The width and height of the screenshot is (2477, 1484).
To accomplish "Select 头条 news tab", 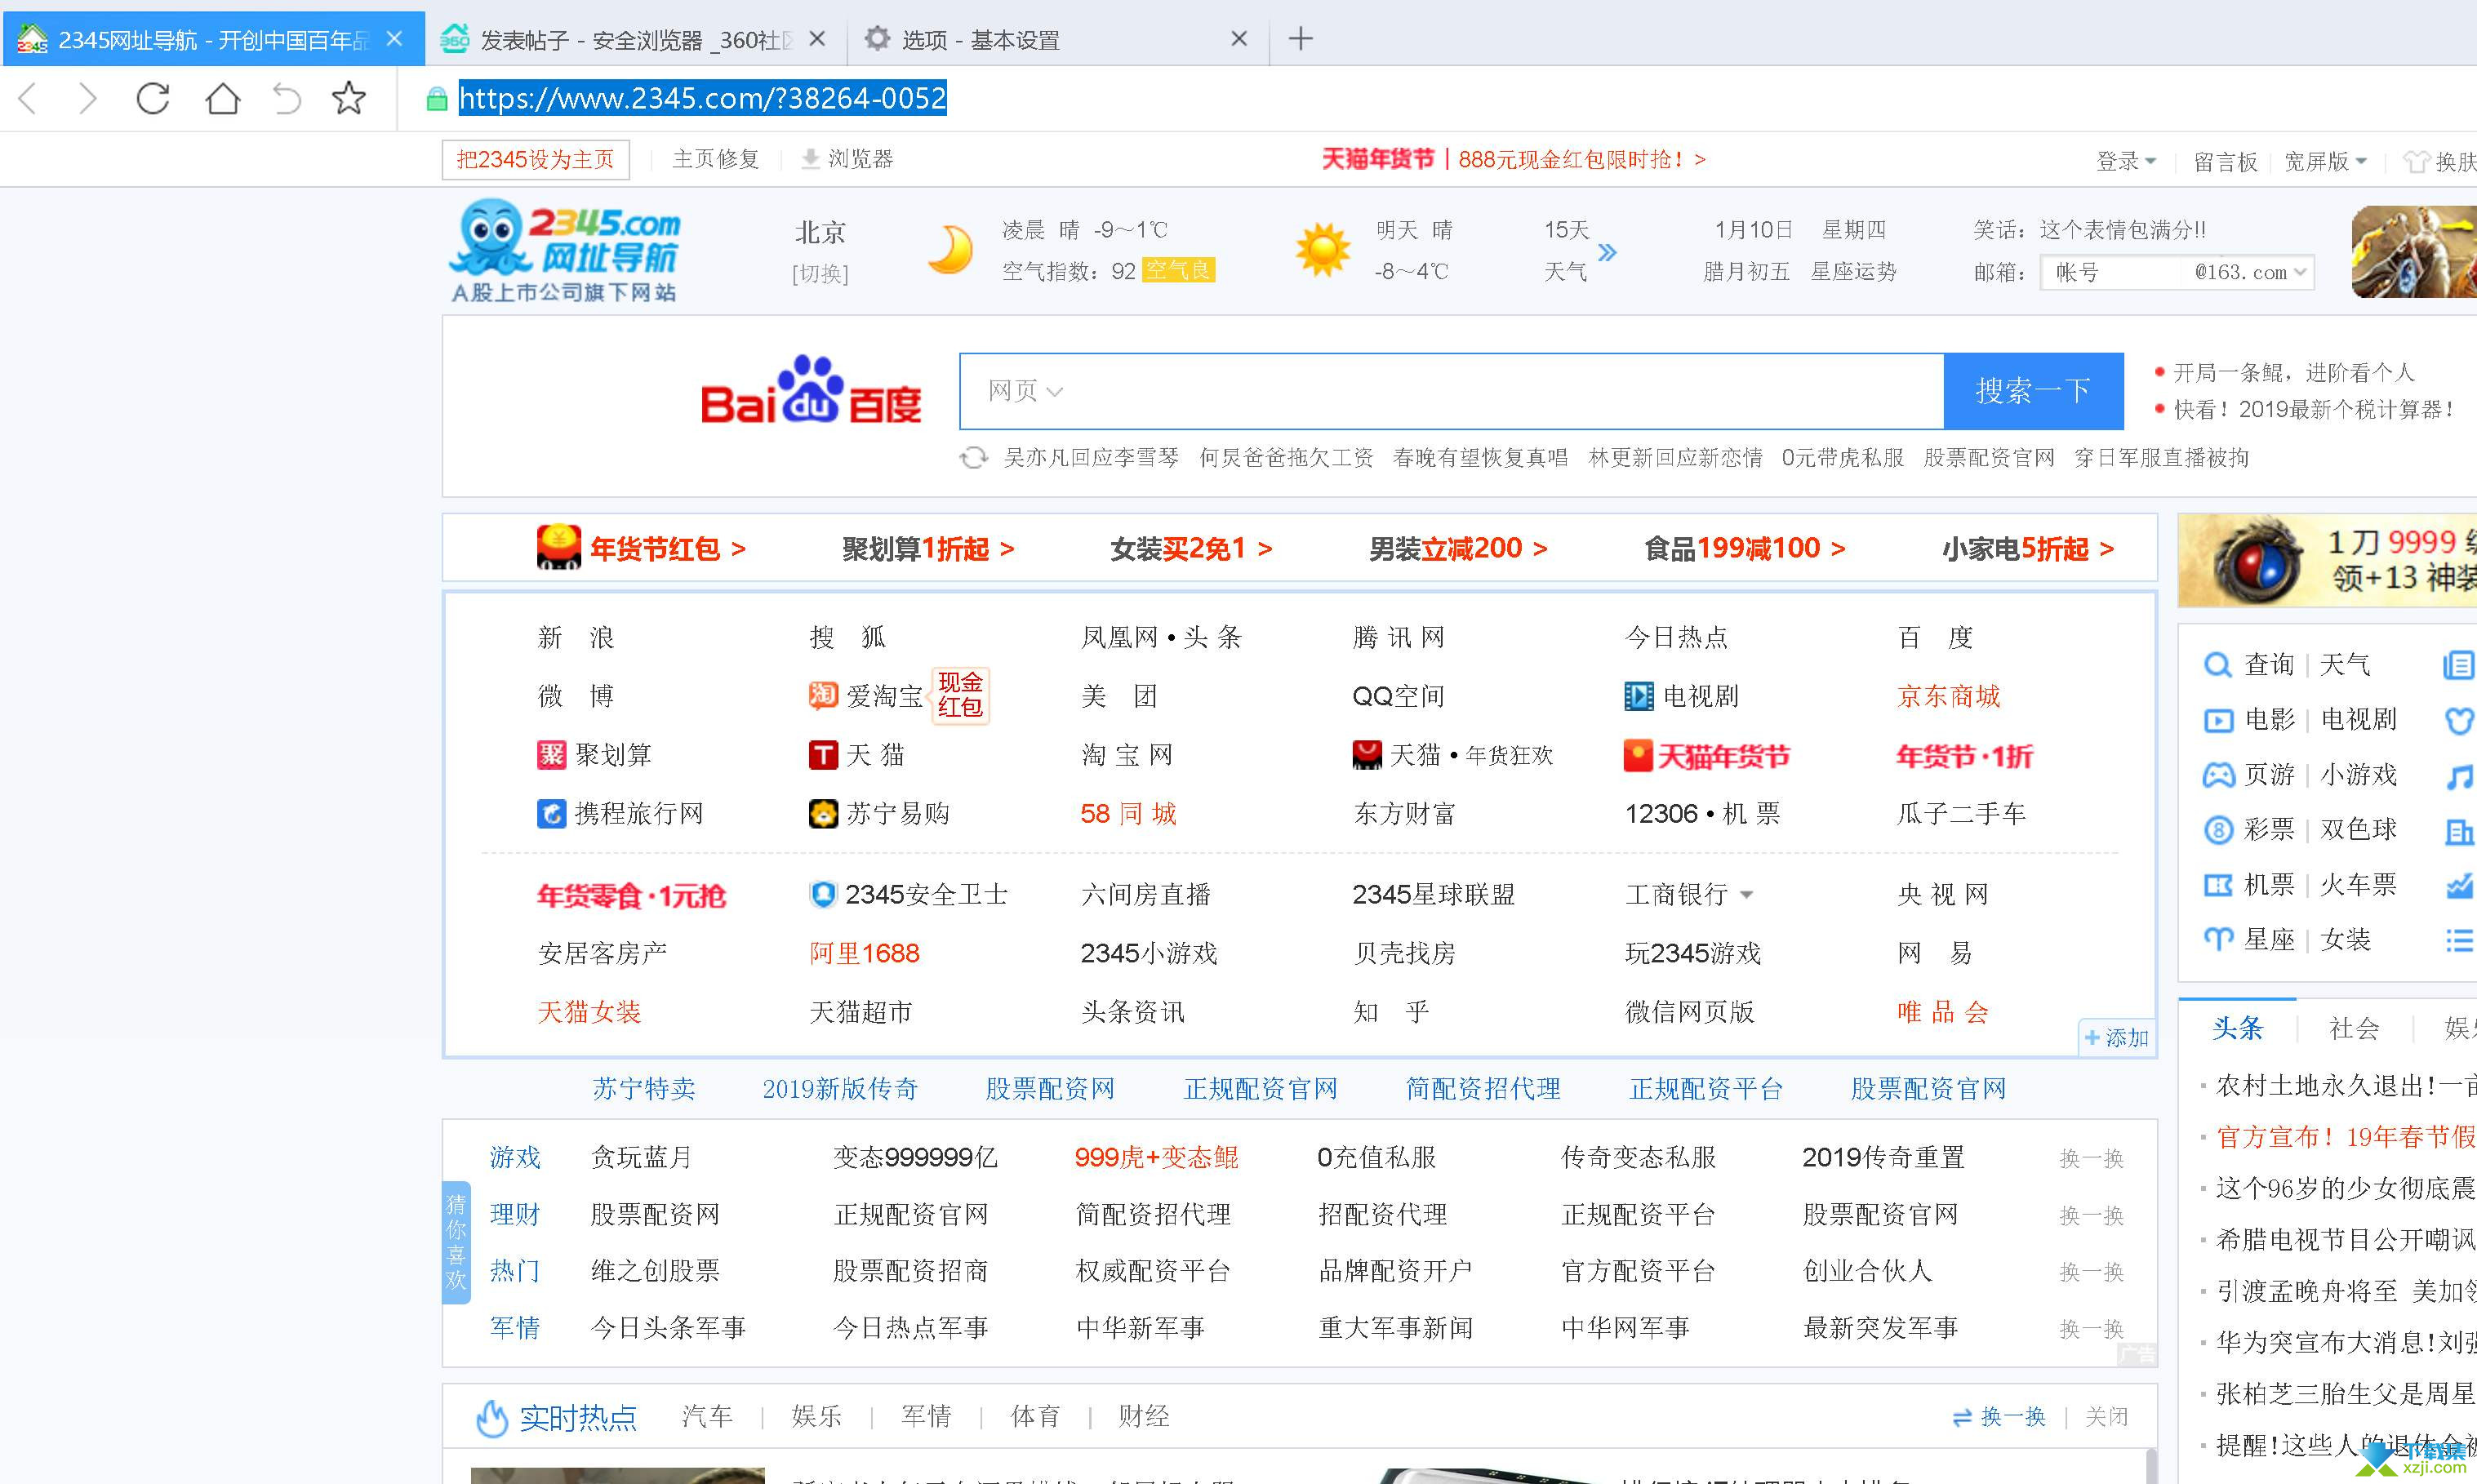I will [x=2237, y=1028].
